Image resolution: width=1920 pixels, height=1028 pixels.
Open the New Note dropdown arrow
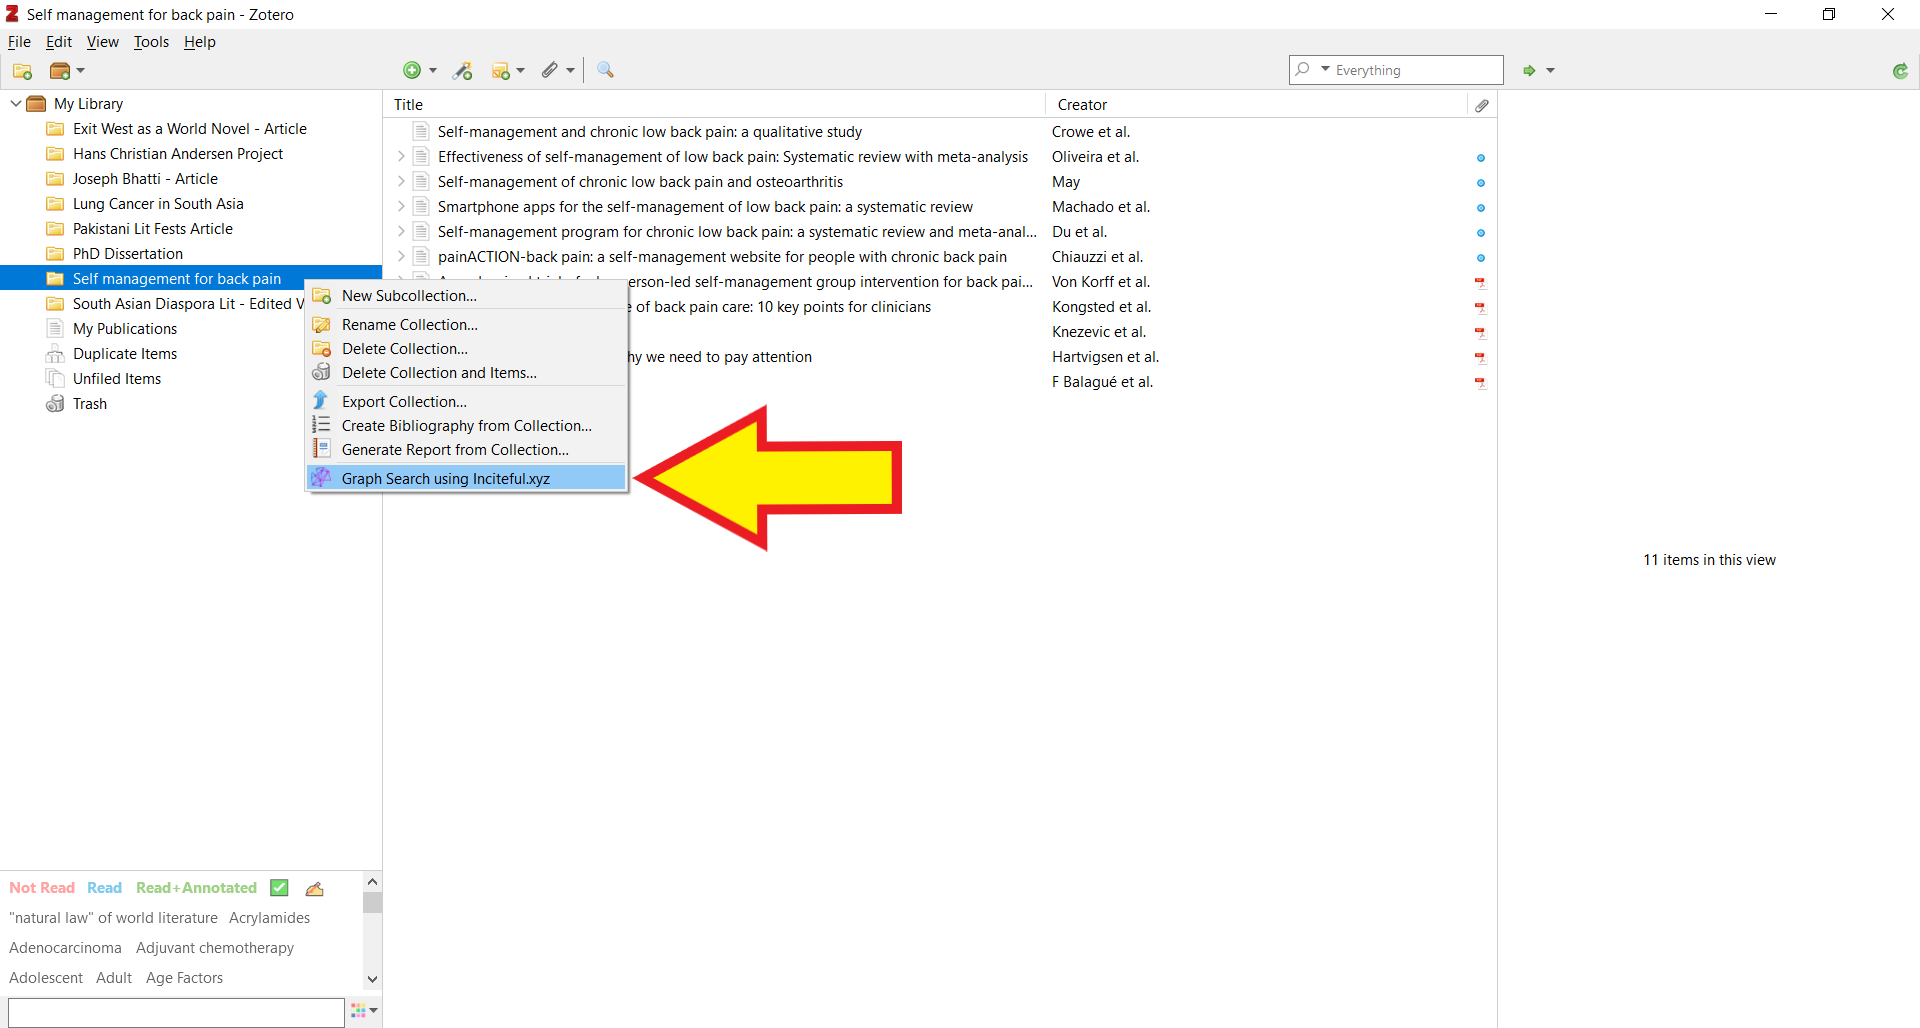[521, 71]
